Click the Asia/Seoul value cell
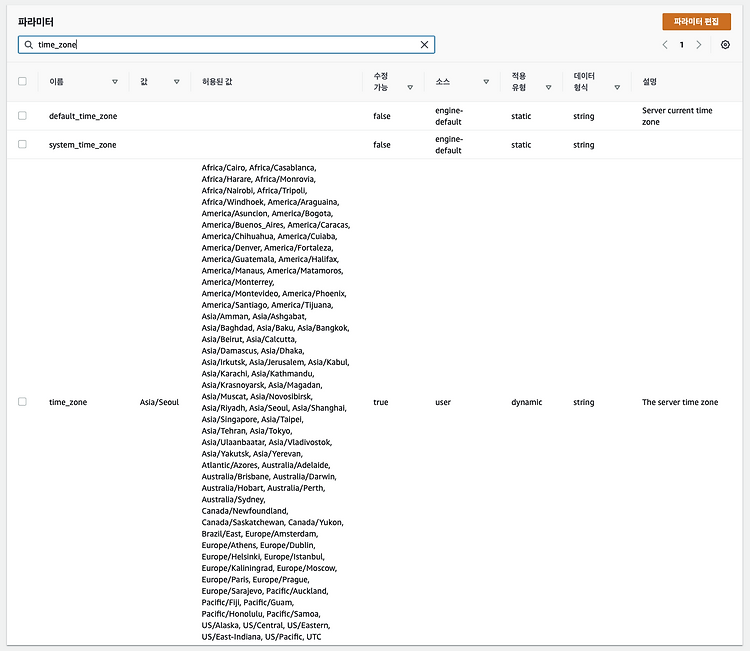Viewport: 750px width, 651px height. tap(159, 402)
